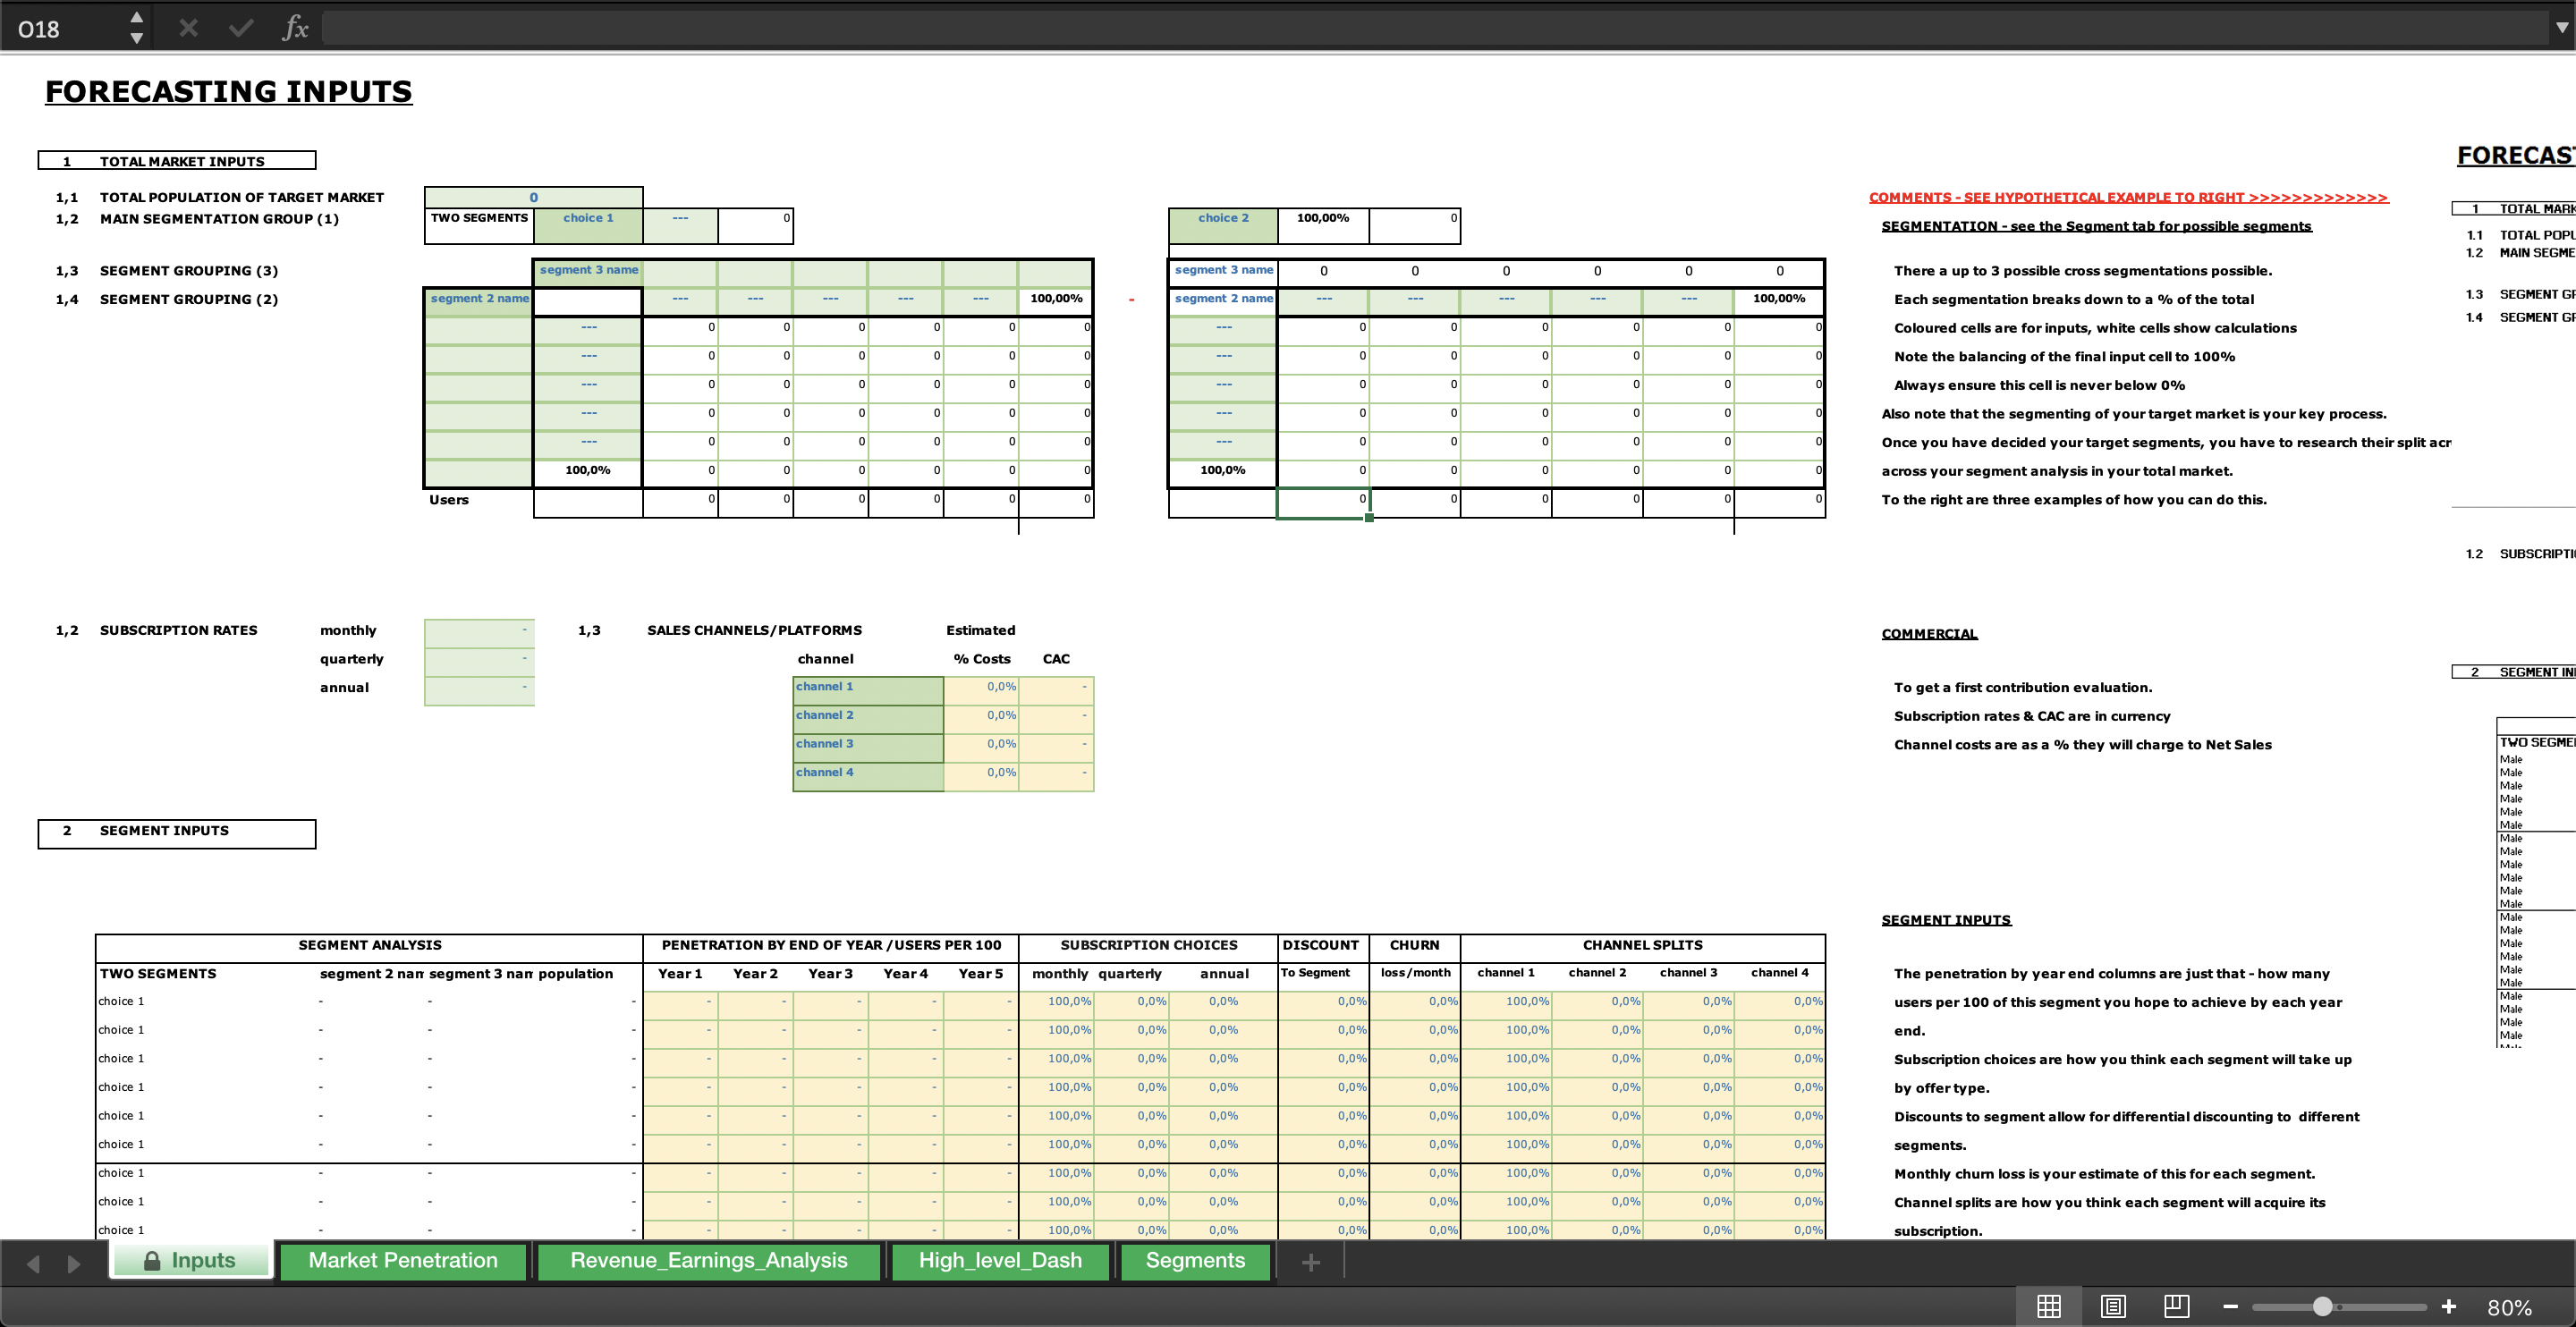Select the 'channel 3' name cell
2576x1327 pixels.
pyautogui.click(x=868, y=746)
